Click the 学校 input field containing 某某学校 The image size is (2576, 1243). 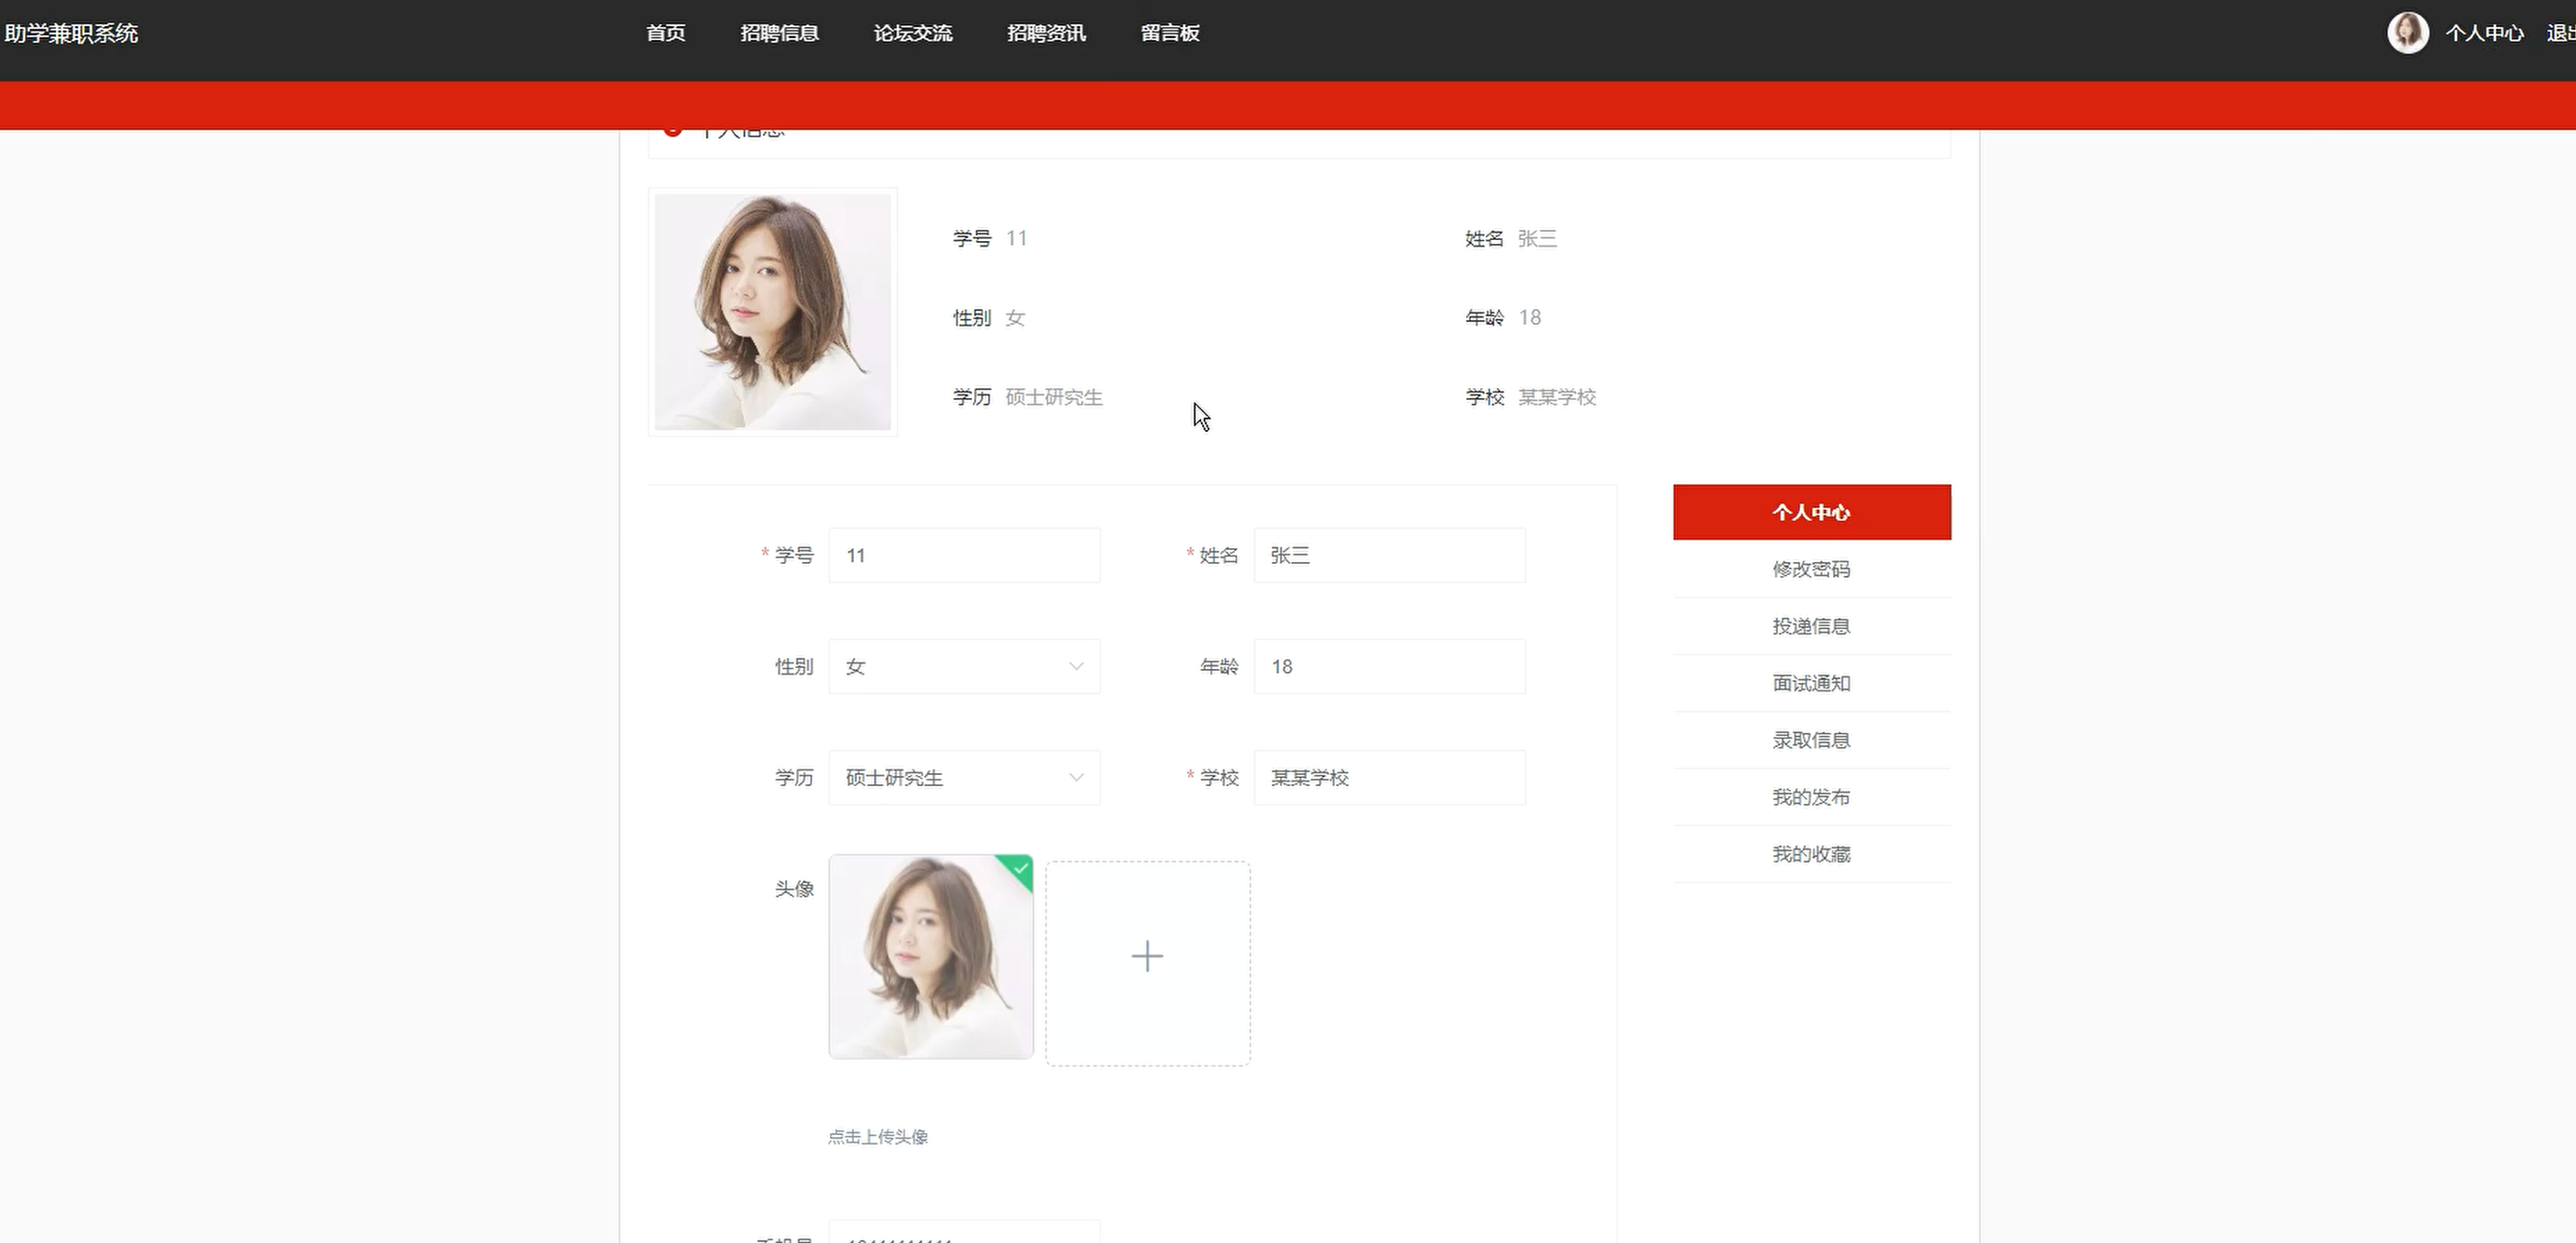click(1389, 777)
